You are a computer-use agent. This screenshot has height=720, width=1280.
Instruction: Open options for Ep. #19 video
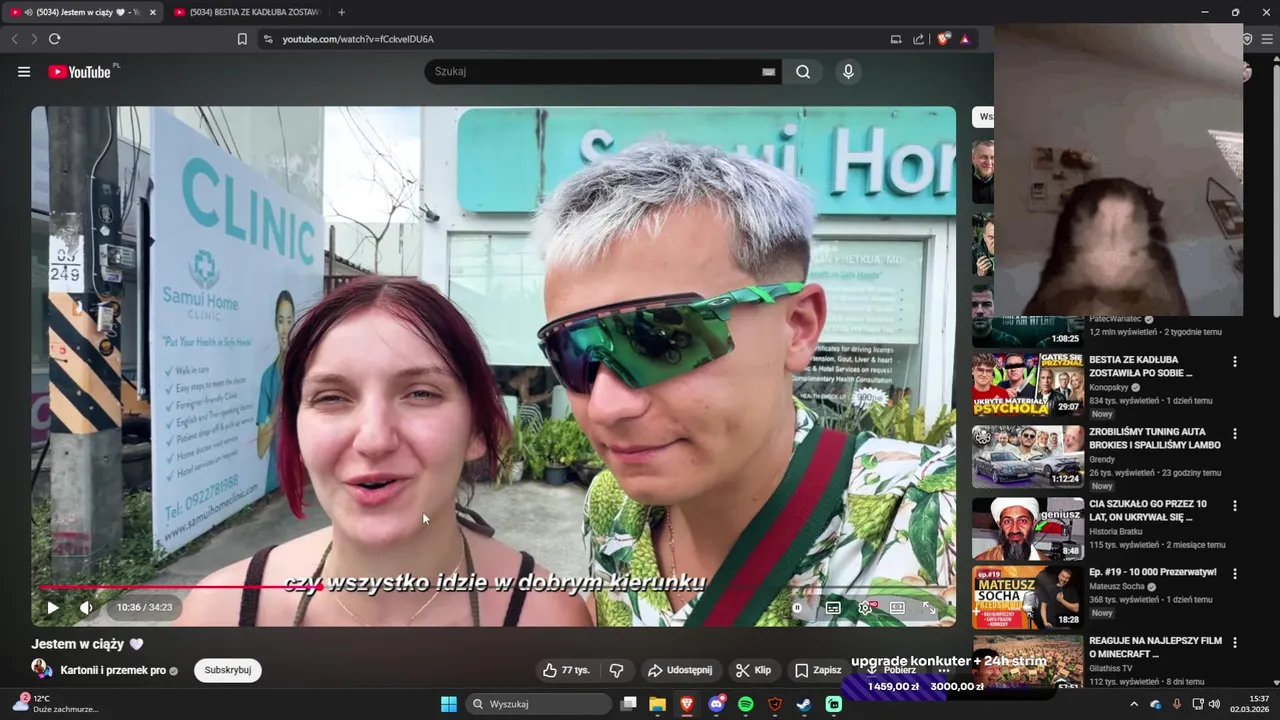[1235, 574]
